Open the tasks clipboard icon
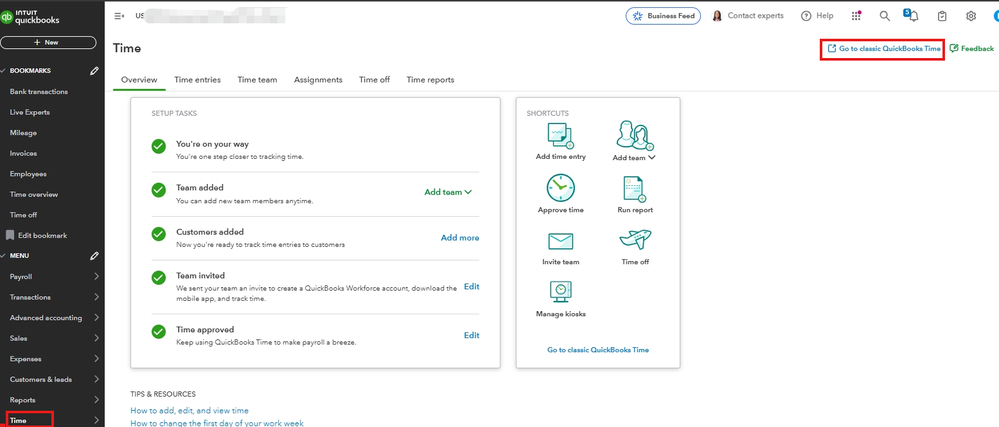Image resolution: width=999 pixels, height=427 pixels. point(942,16)
